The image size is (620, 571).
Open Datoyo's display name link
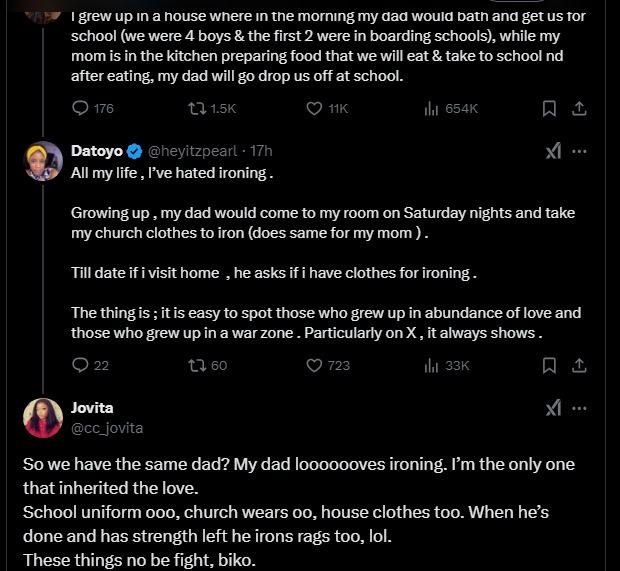click(97, 151)
